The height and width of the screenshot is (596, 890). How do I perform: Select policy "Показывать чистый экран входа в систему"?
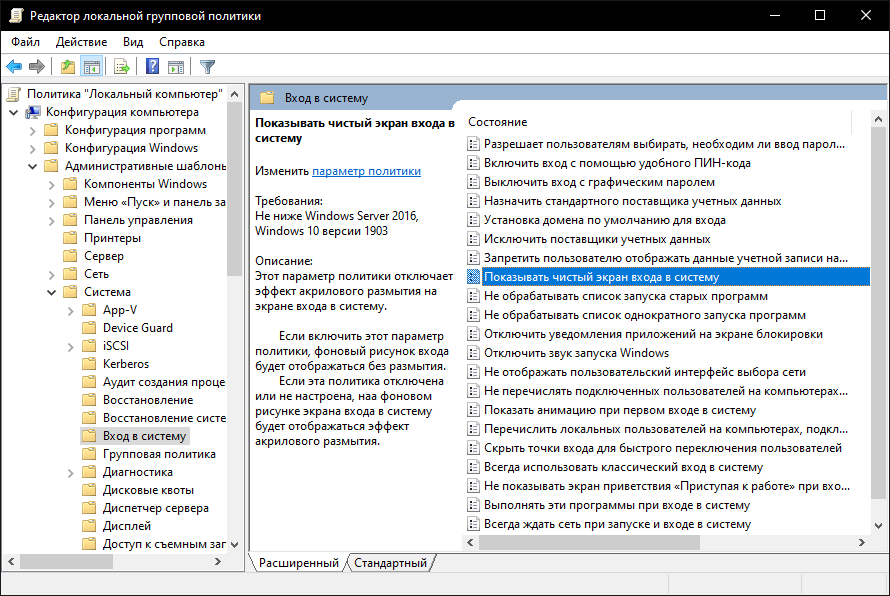point(675,277)
